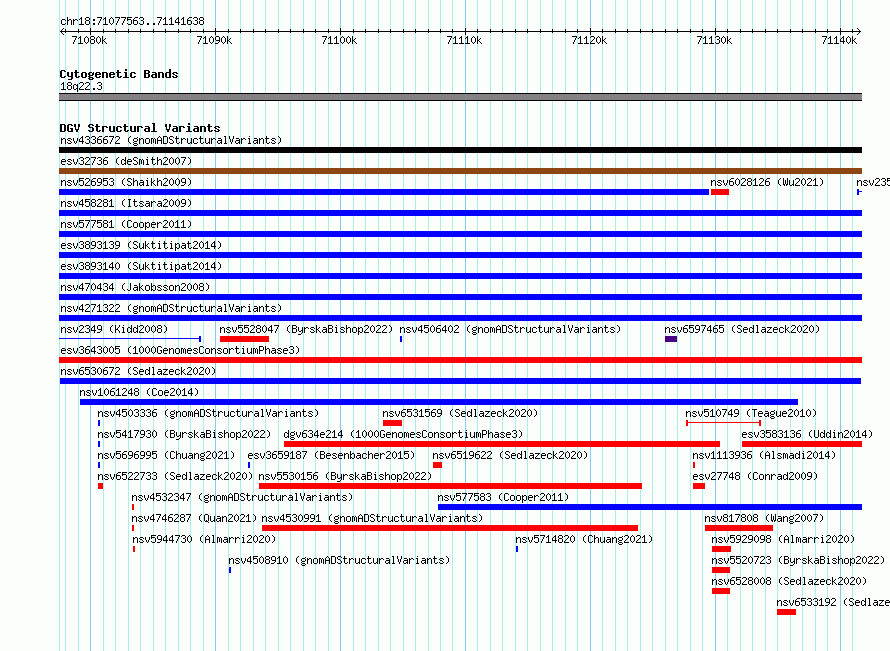Click the nsv6530672 (Sedlazeck2020) label

point(138,371)
